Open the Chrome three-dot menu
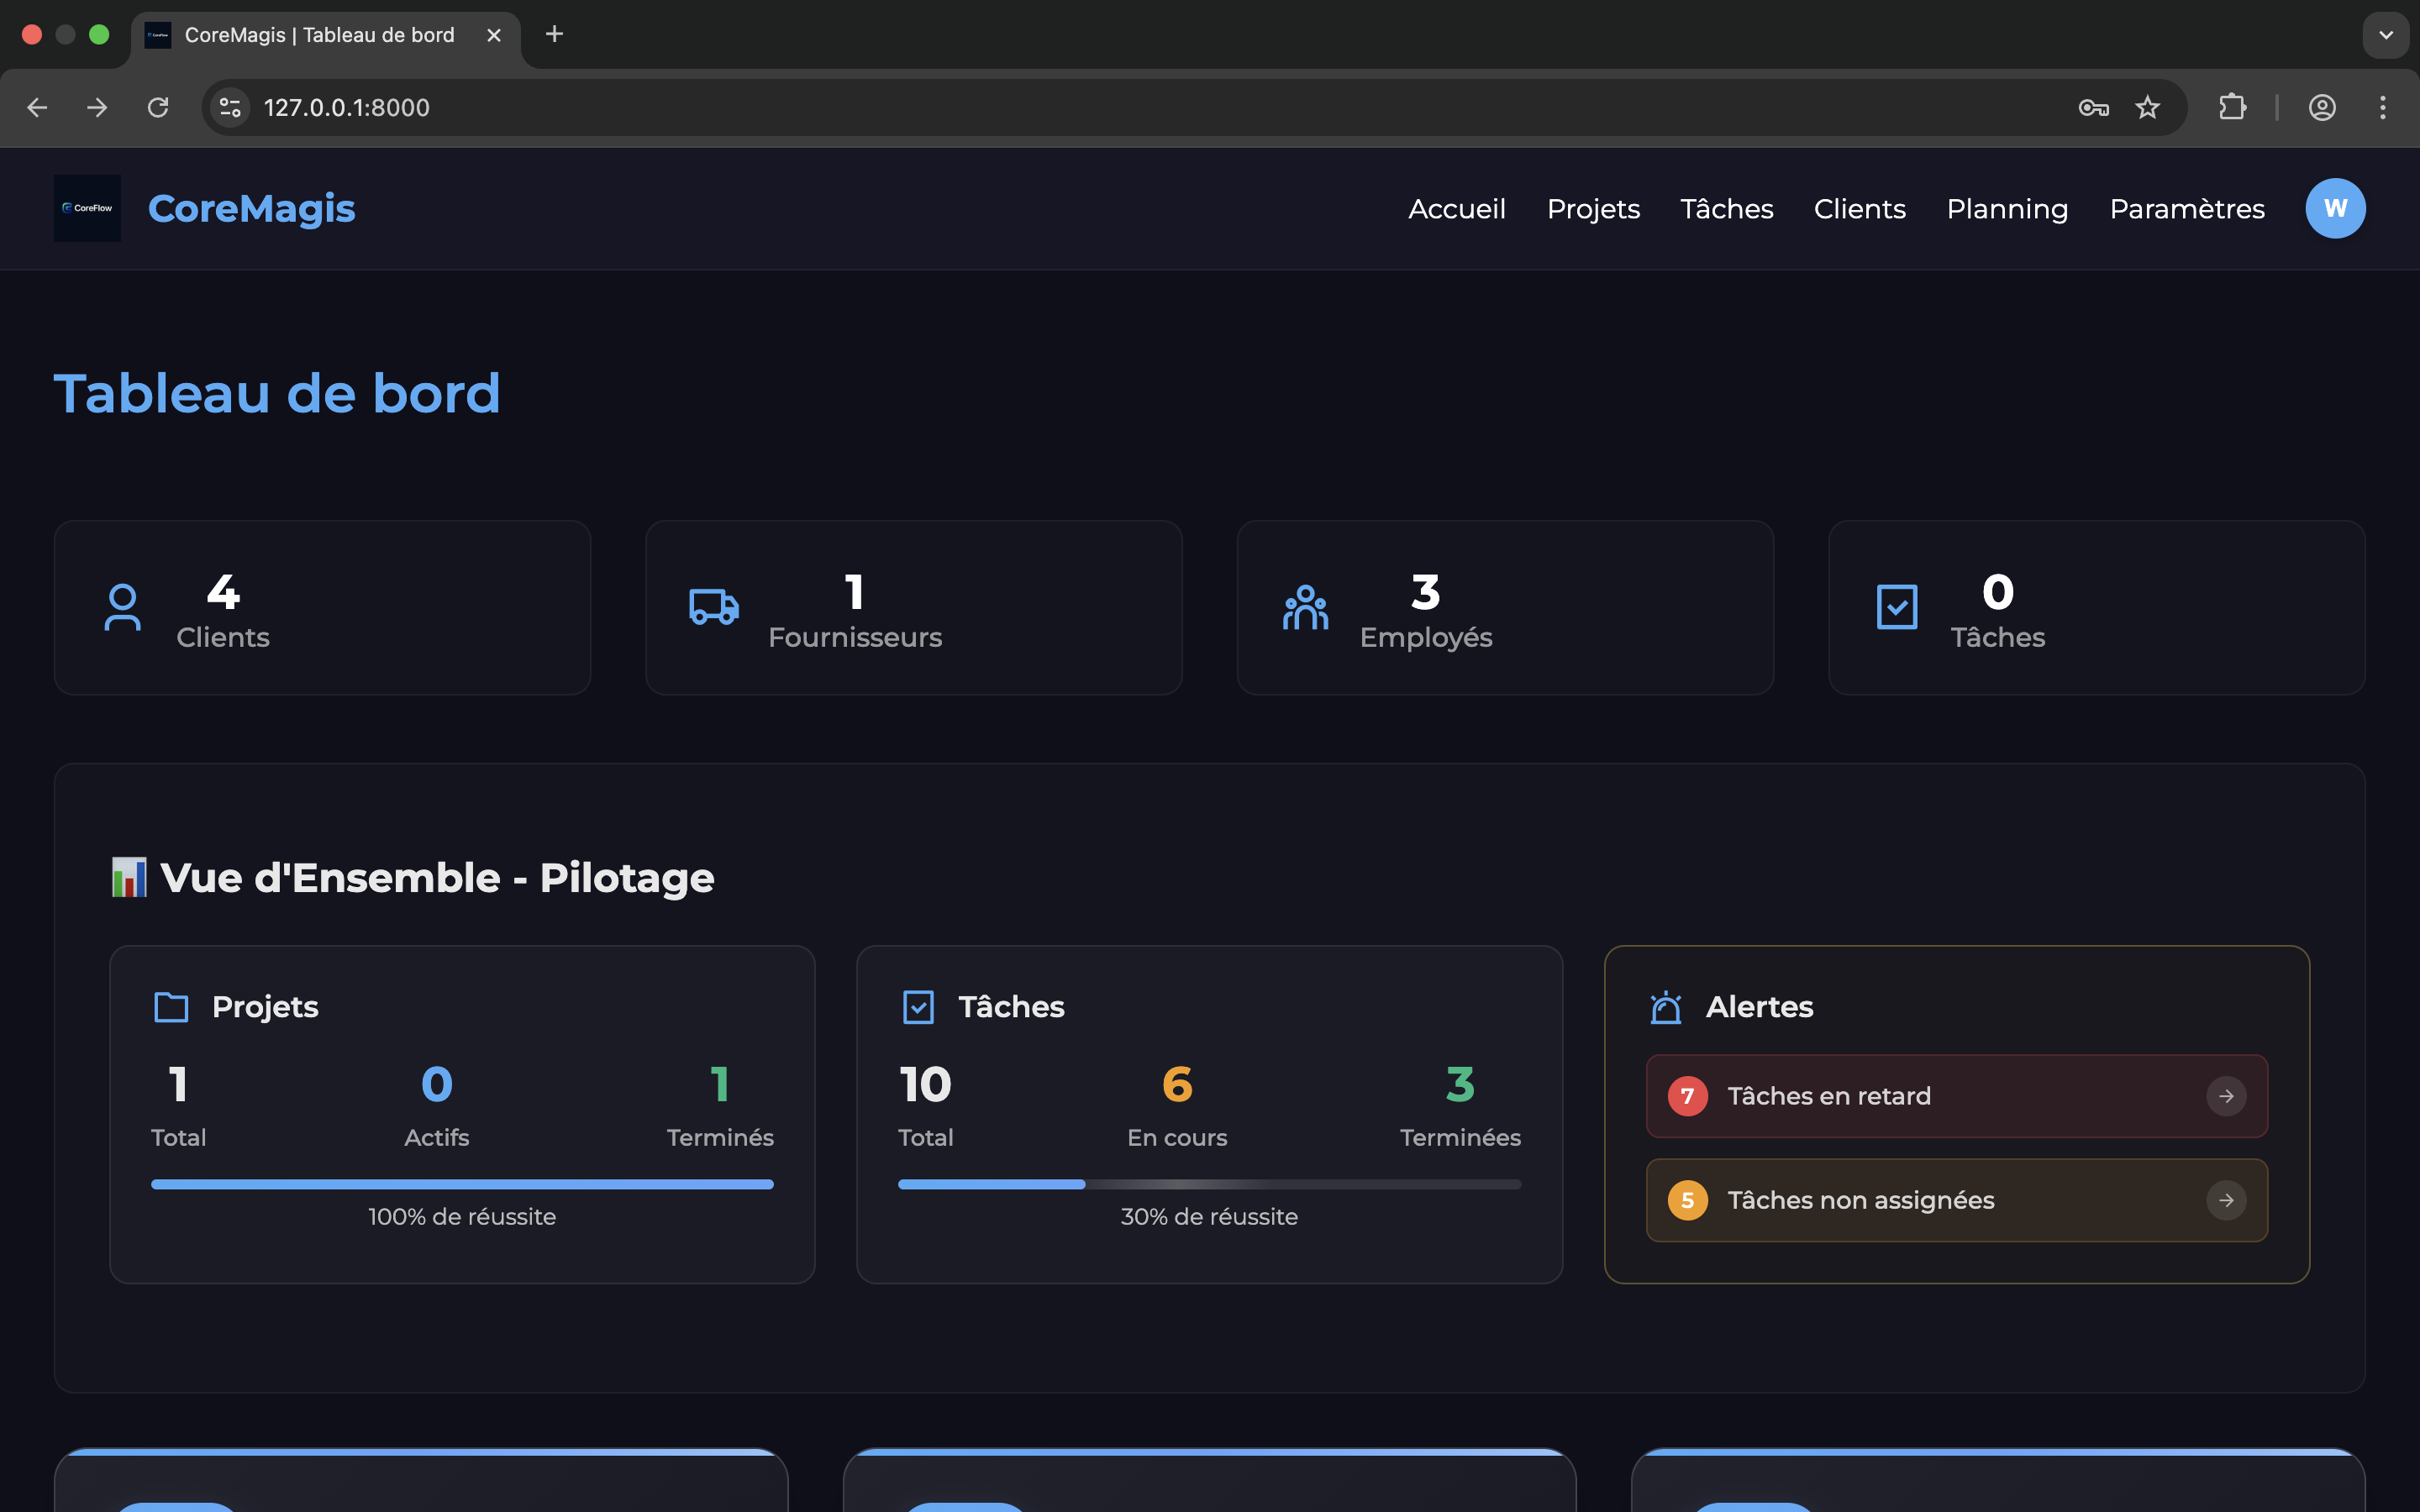2420x1512 pixels. pyautogui.click(x=2383, y=107)
